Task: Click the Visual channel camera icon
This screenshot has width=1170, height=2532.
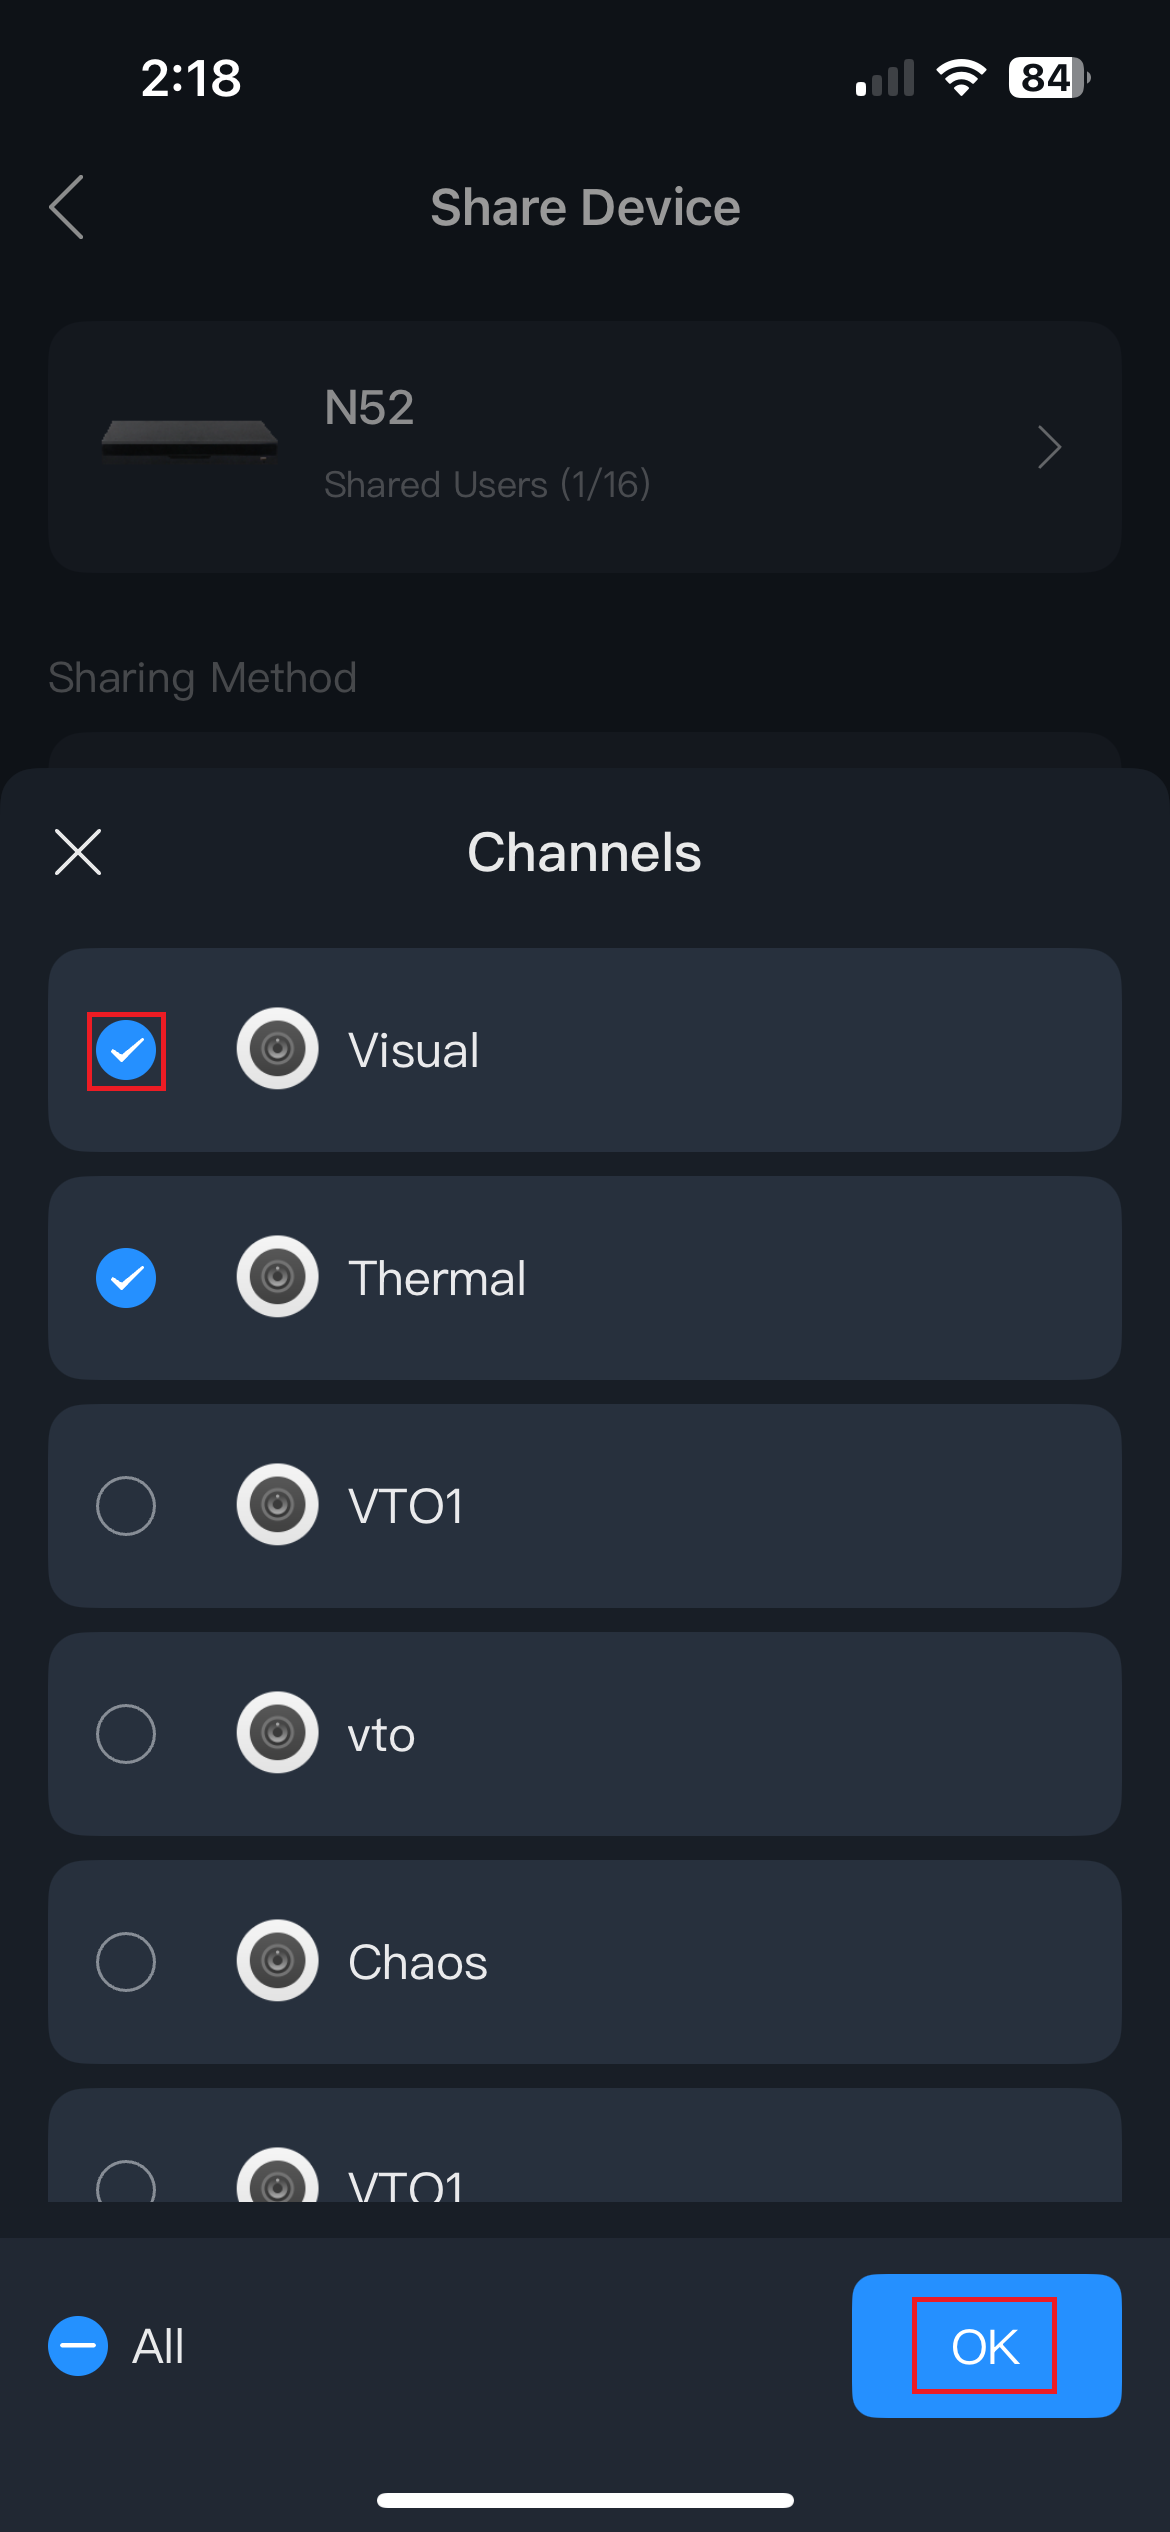Action: click(x=277, y=1049)
